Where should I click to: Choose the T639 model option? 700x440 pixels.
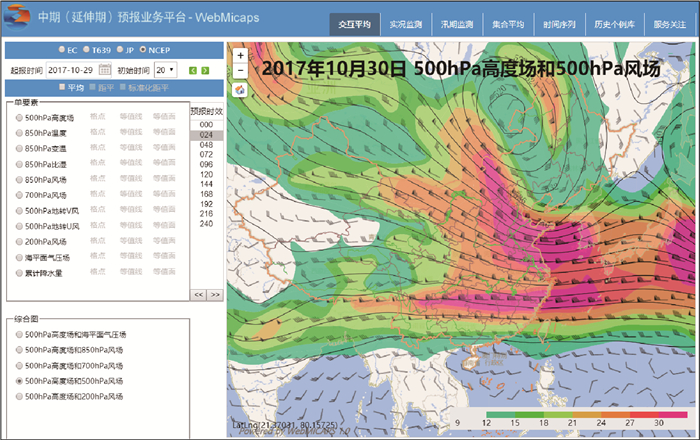(x=86, y=49)
